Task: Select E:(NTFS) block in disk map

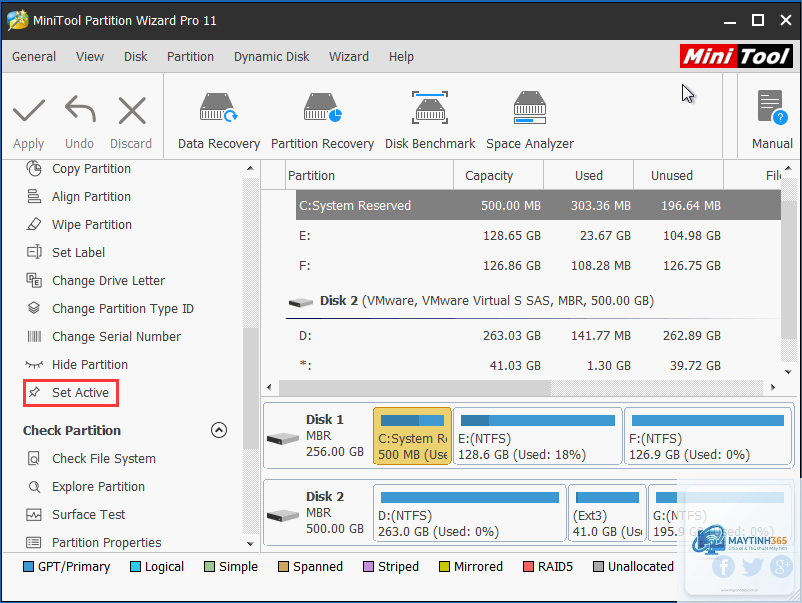Action: [x=538, y=436]
